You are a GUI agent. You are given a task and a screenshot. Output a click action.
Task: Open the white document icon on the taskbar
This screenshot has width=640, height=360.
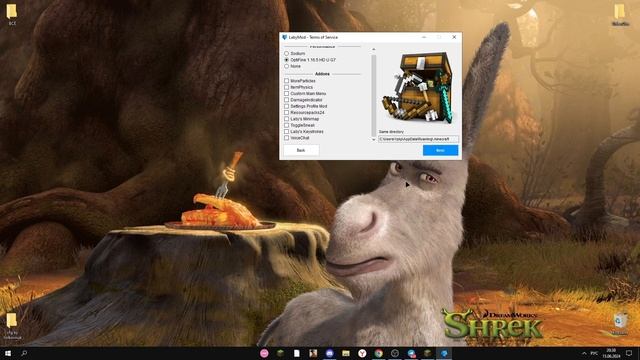coord(297,353)
